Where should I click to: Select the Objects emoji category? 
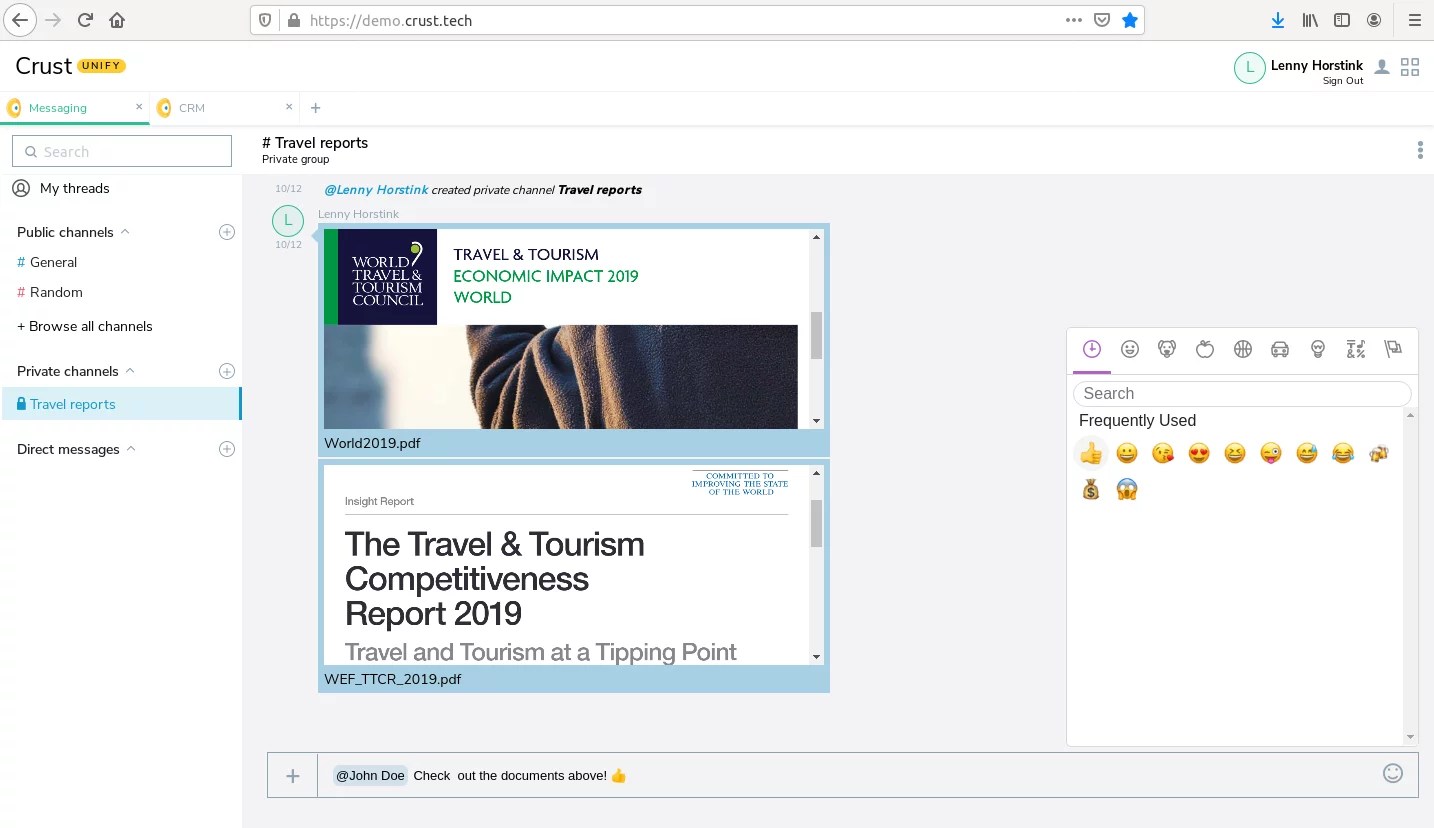[x=1318, y=349]
